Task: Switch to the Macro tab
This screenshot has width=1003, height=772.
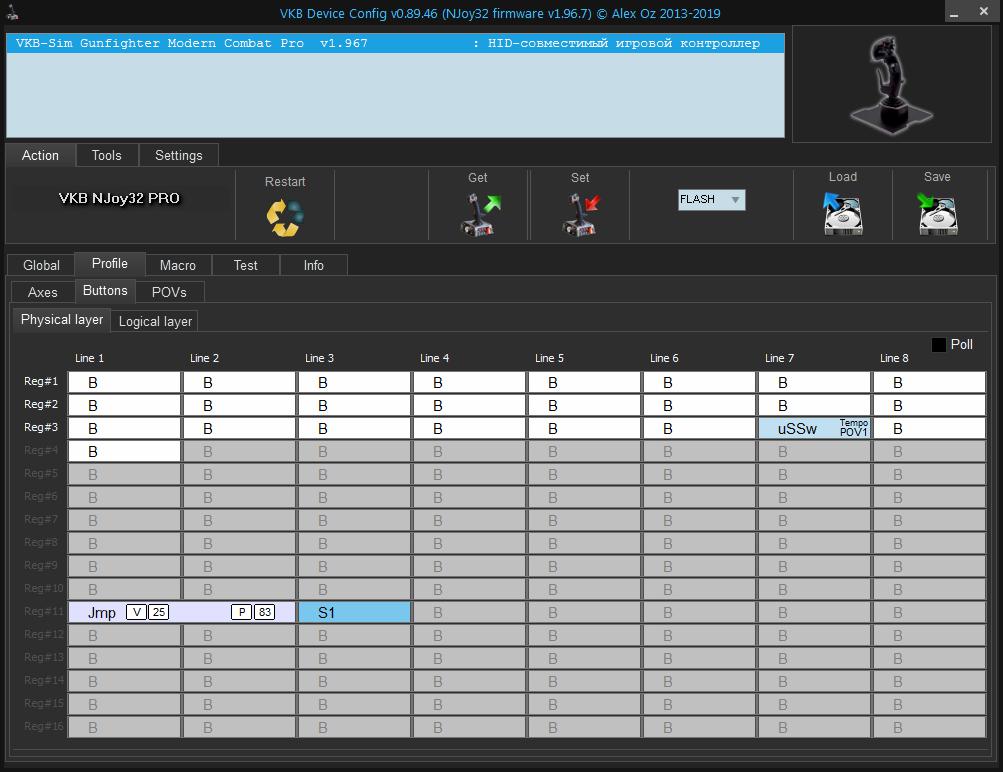Action: (x=178, y=265)
